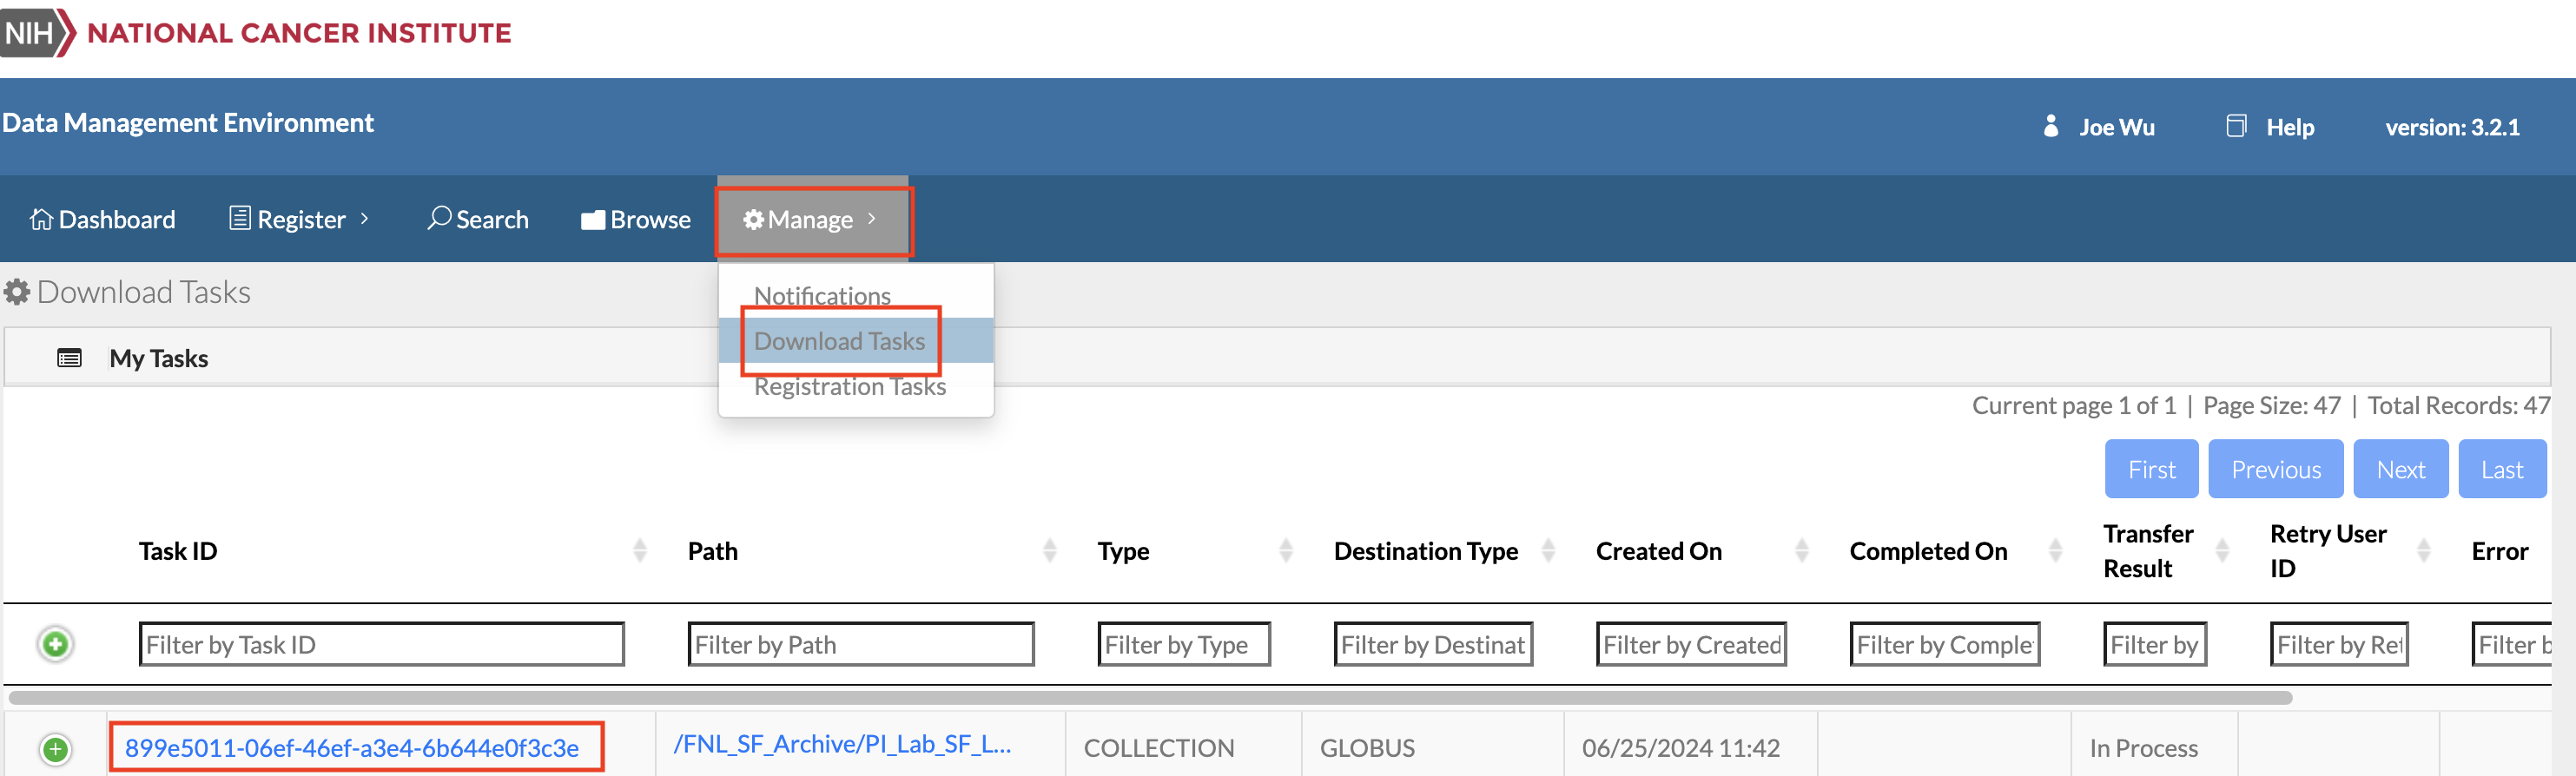This screenshot has height=776, width=2576.
Task: Click the Download Tasks gear icon in heading
Action: [17, 292]
